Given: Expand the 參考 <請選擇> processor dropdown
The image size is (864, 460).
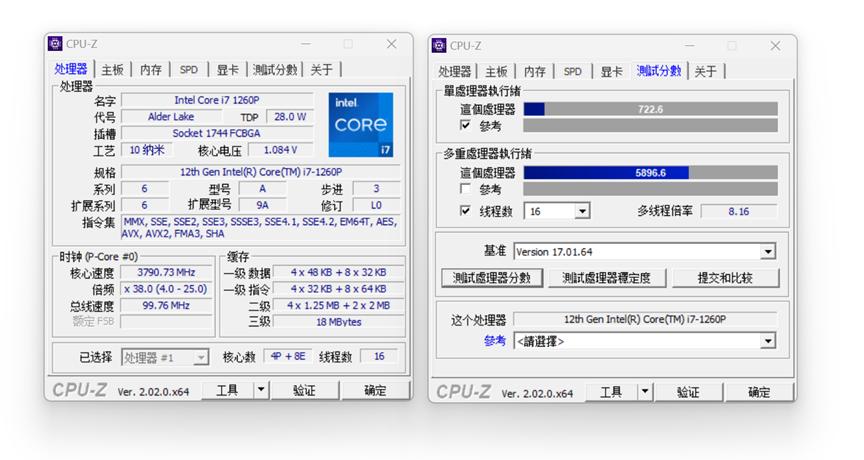Looking at the screenshot, I should (x=768, y=341).
